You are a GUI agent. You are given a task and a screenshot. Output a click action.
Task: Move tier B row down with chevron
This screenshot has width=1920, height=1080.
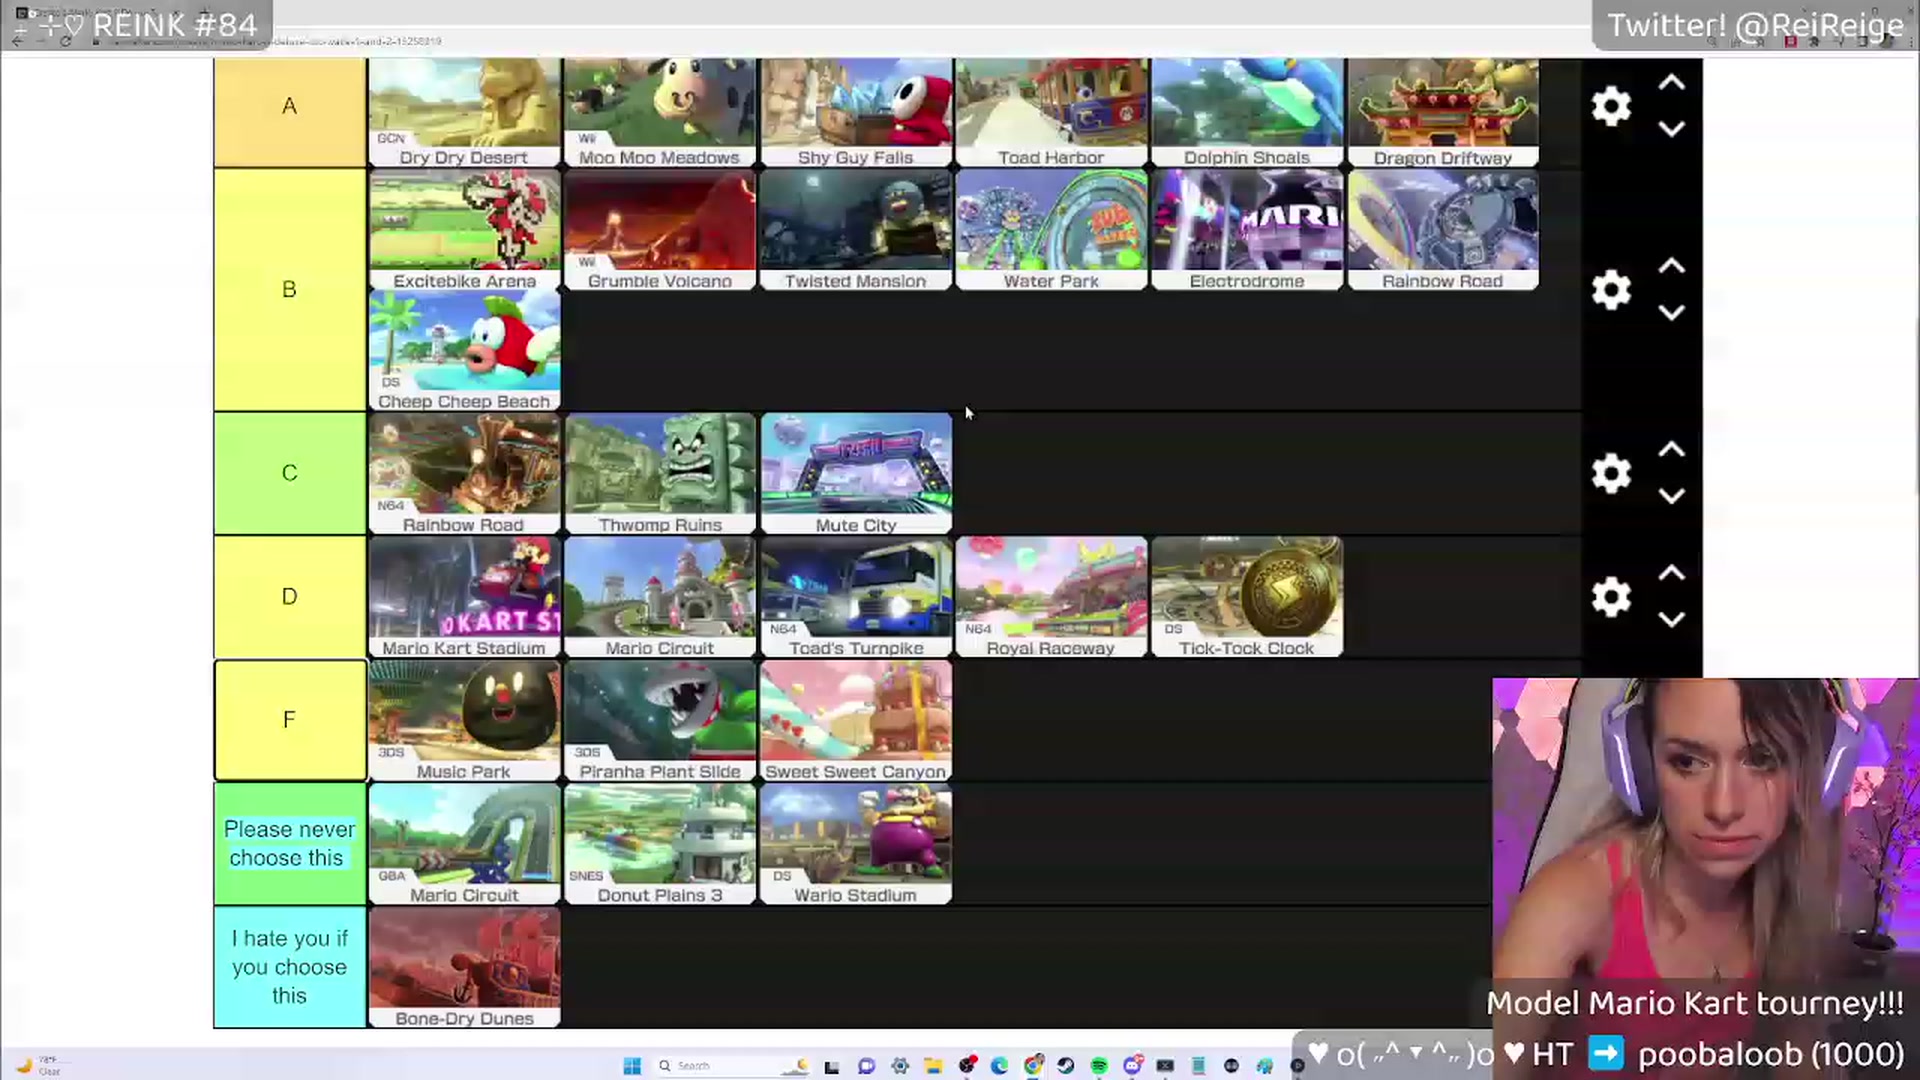(x=1672, y=313)
